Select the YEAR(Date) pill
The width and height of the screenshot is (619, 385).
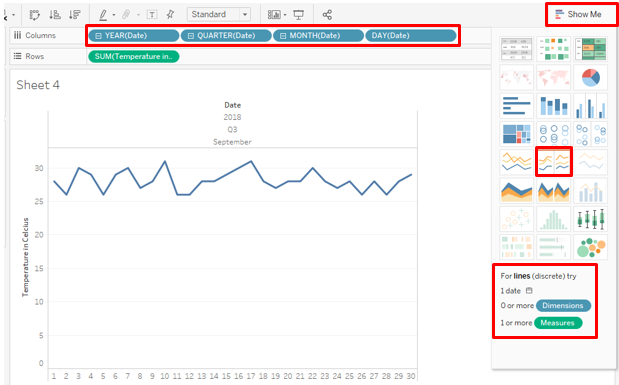134,36
